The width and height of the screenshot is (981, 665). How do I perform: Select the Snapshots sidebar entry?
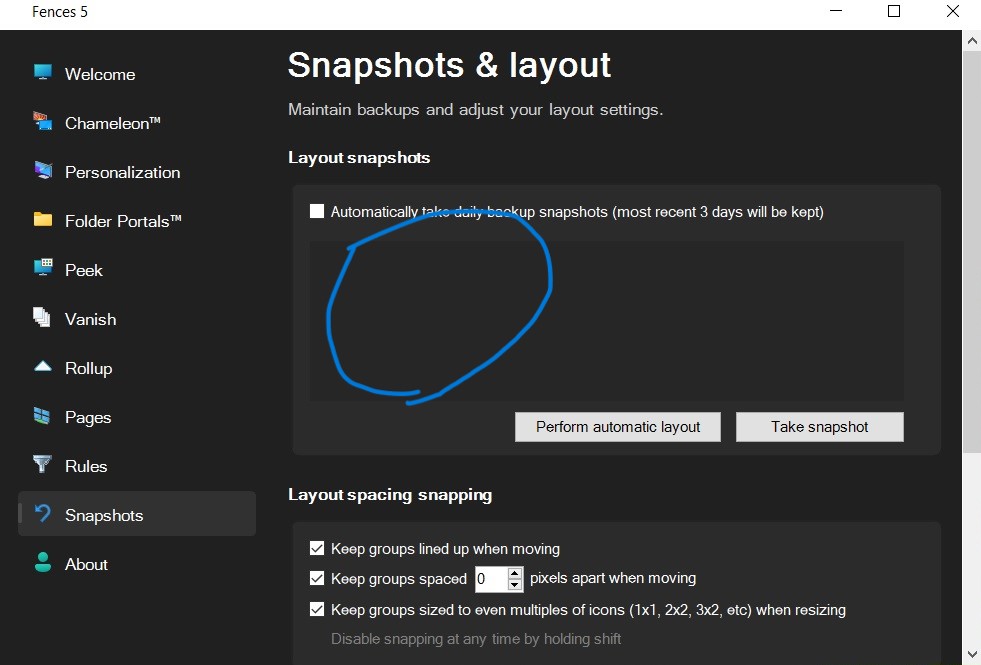point(137,514)
